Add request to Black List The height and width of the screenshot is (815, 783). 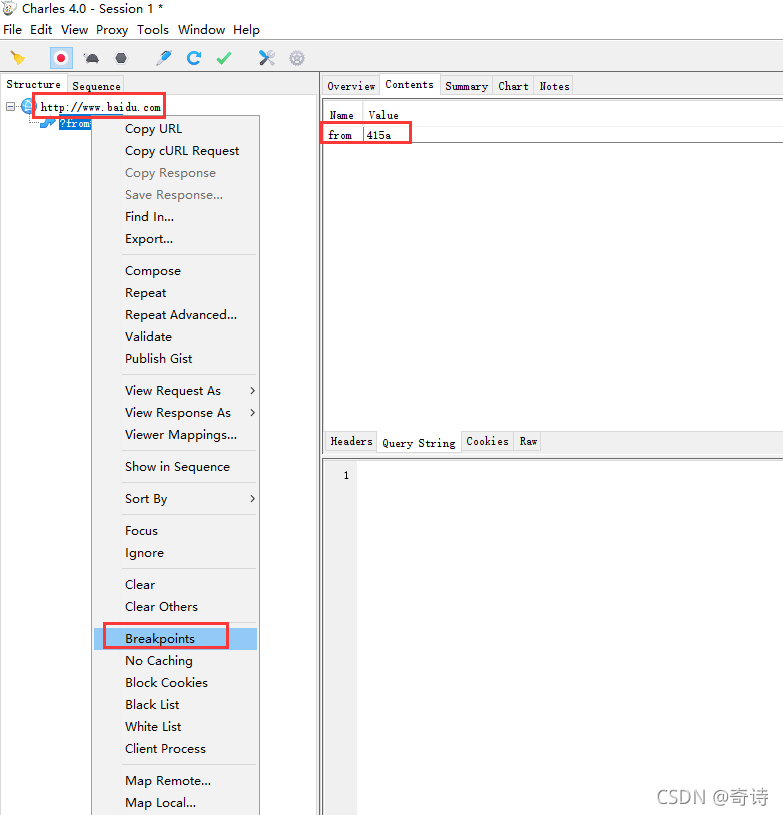175,705
